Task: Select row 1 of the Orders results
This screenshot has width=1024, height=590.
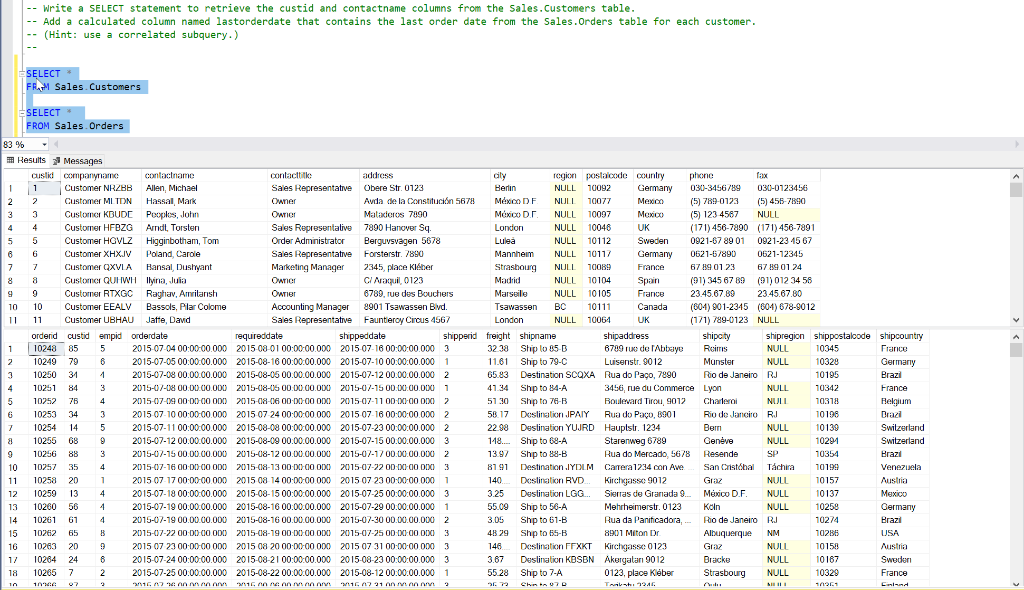Action: (9, 349)
